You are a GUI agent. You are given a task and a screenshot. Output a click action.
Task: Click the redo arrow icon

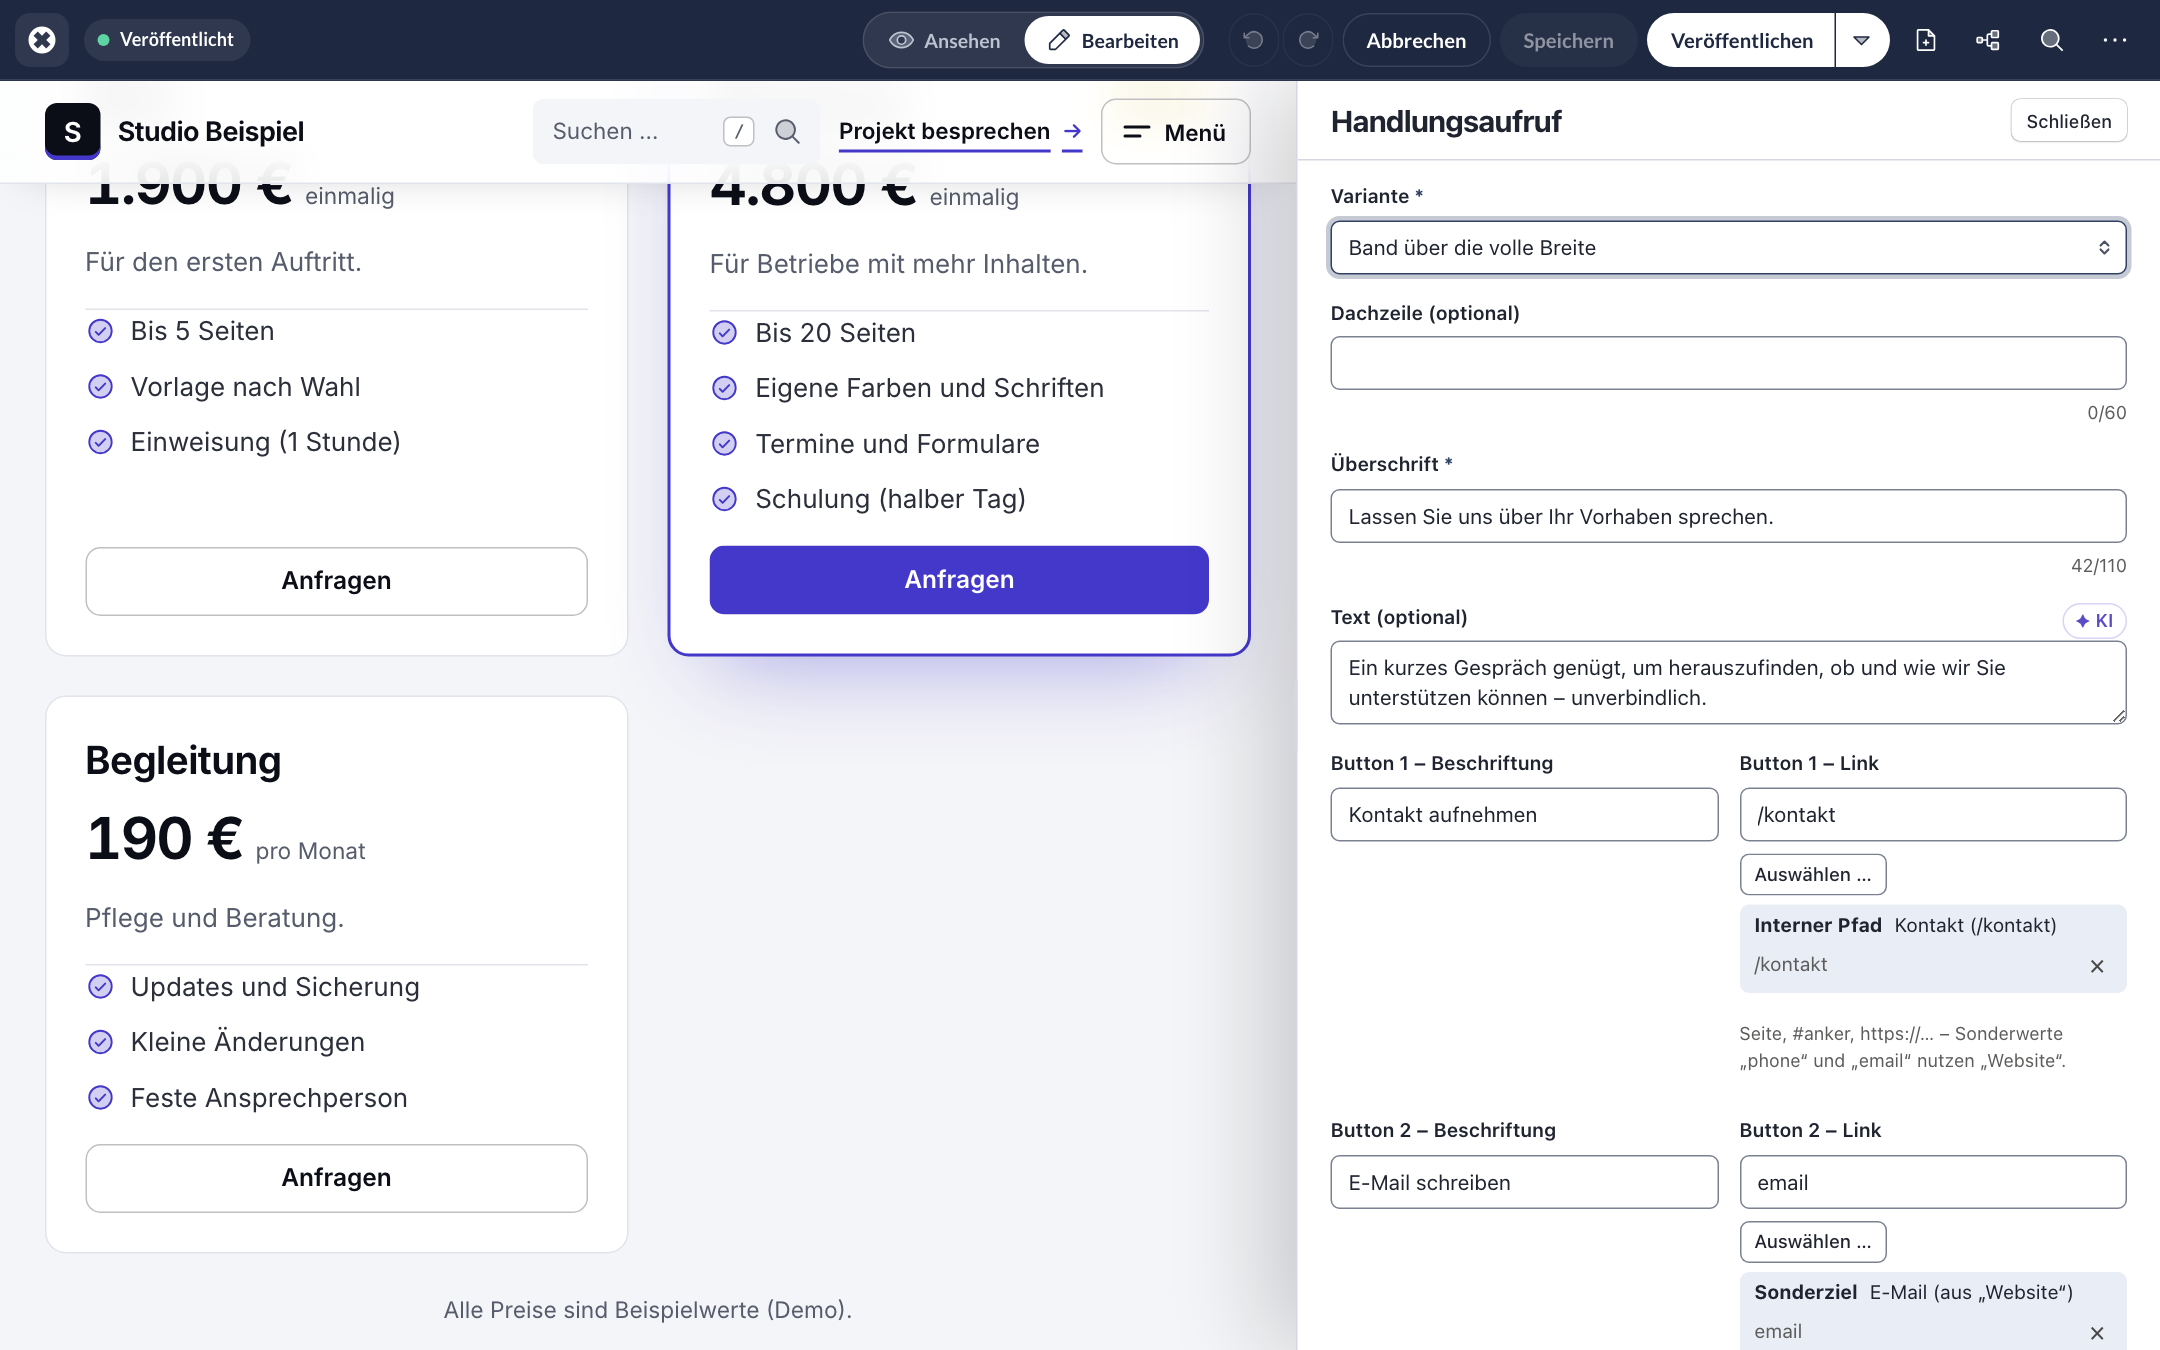1308,40
